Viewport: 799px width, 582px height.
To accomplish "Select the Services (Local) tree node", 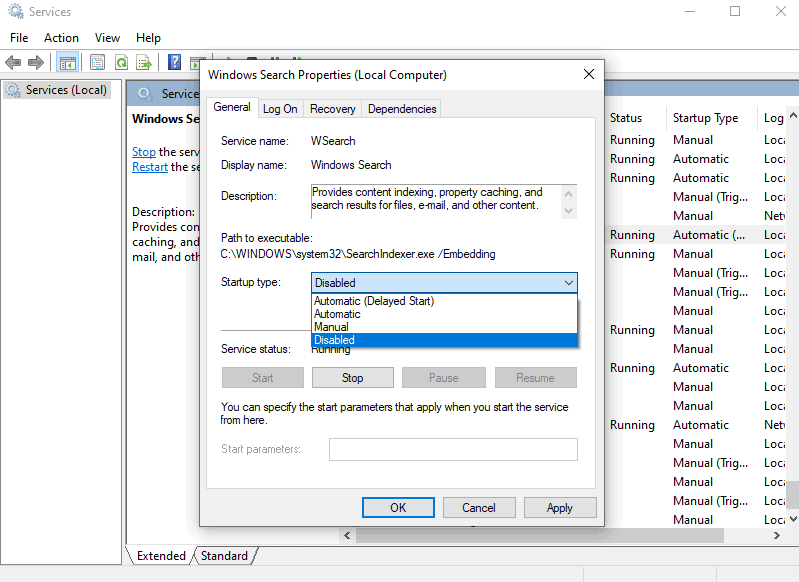I will [57, 90].
